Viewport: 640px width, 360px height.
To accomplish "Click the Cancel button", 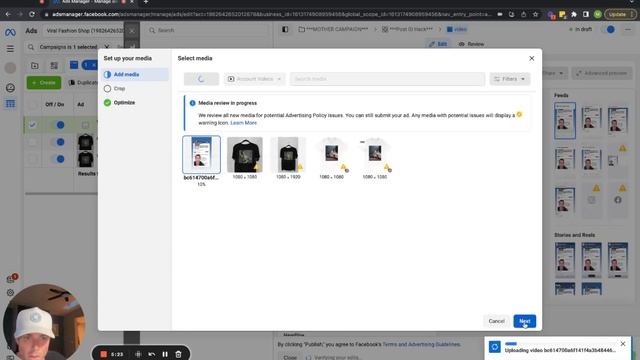I will [496, 321].
